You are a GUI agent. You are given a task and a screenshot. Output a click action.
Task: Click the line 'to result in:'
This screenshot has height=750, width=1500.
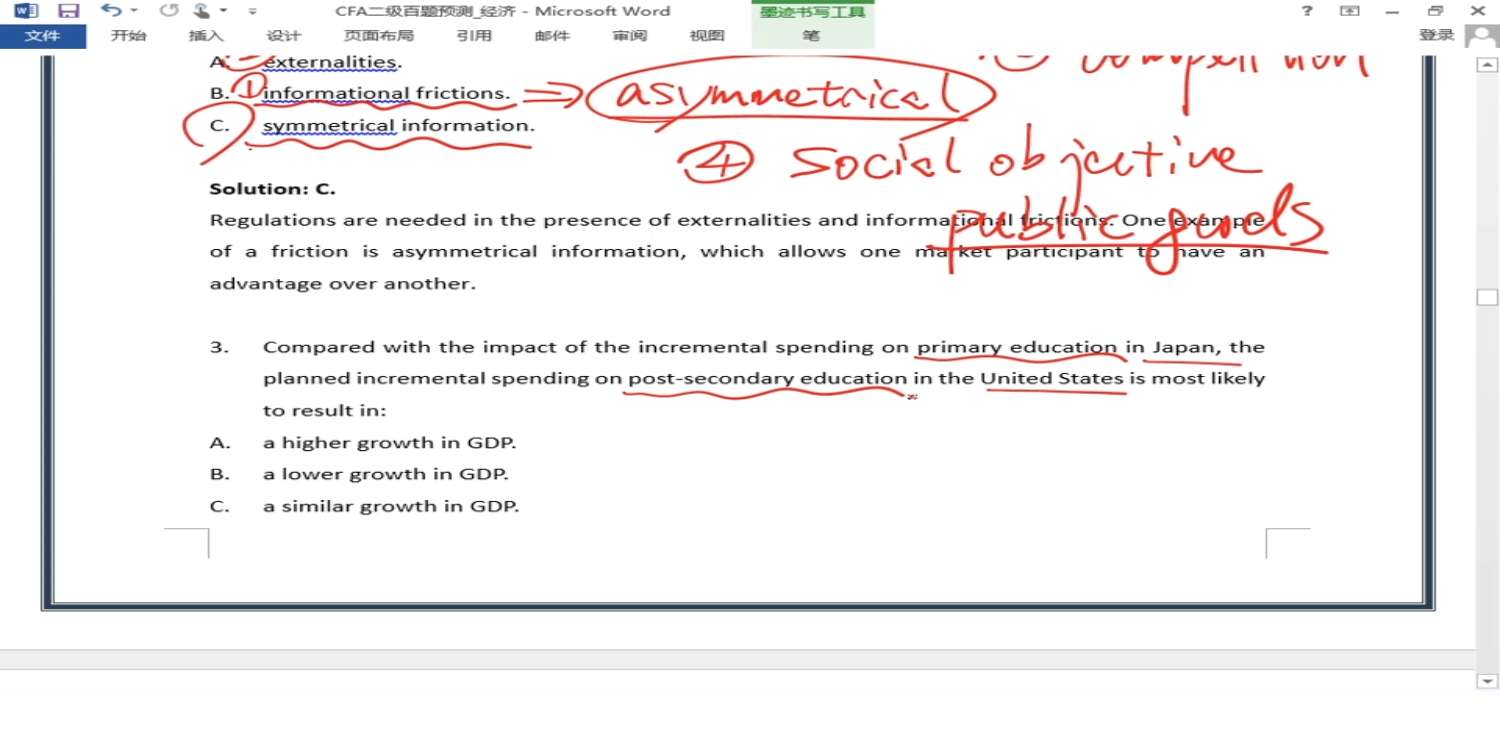324,410
